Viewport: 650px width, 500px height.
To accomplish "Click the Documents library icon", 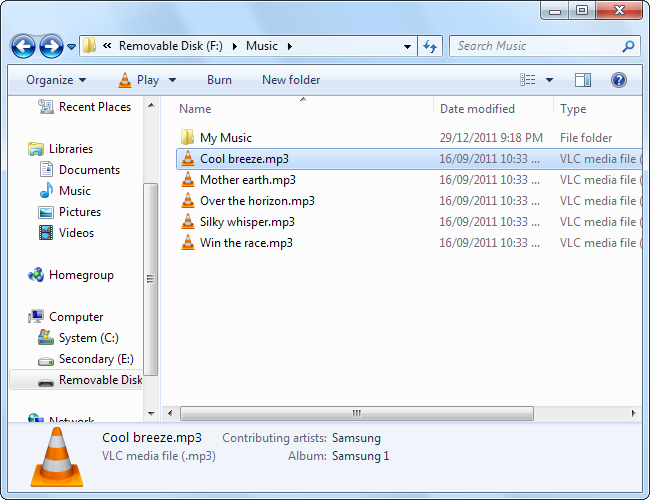I will pos(46,169).
